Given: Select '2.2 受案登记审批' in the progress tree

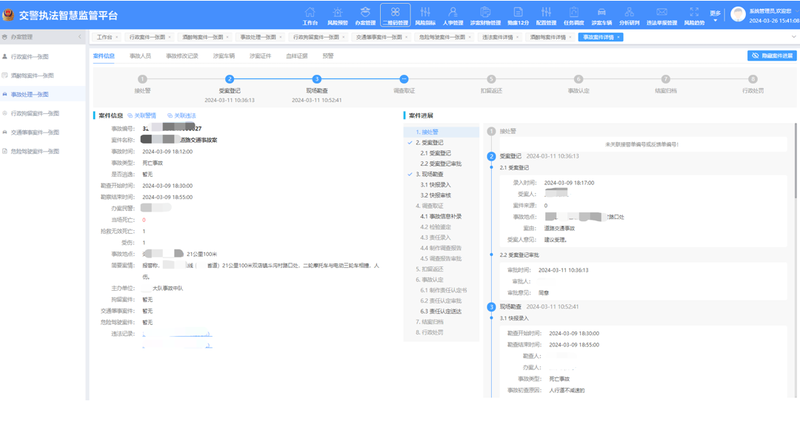Looking at the screenshot, I should click(442, 164).
